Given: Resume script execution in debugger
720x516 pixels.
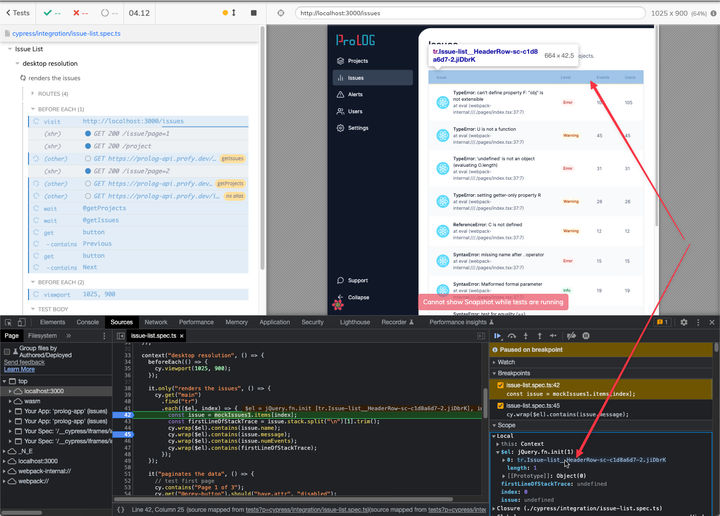Looking at the screenshot, I should point(497,336).
